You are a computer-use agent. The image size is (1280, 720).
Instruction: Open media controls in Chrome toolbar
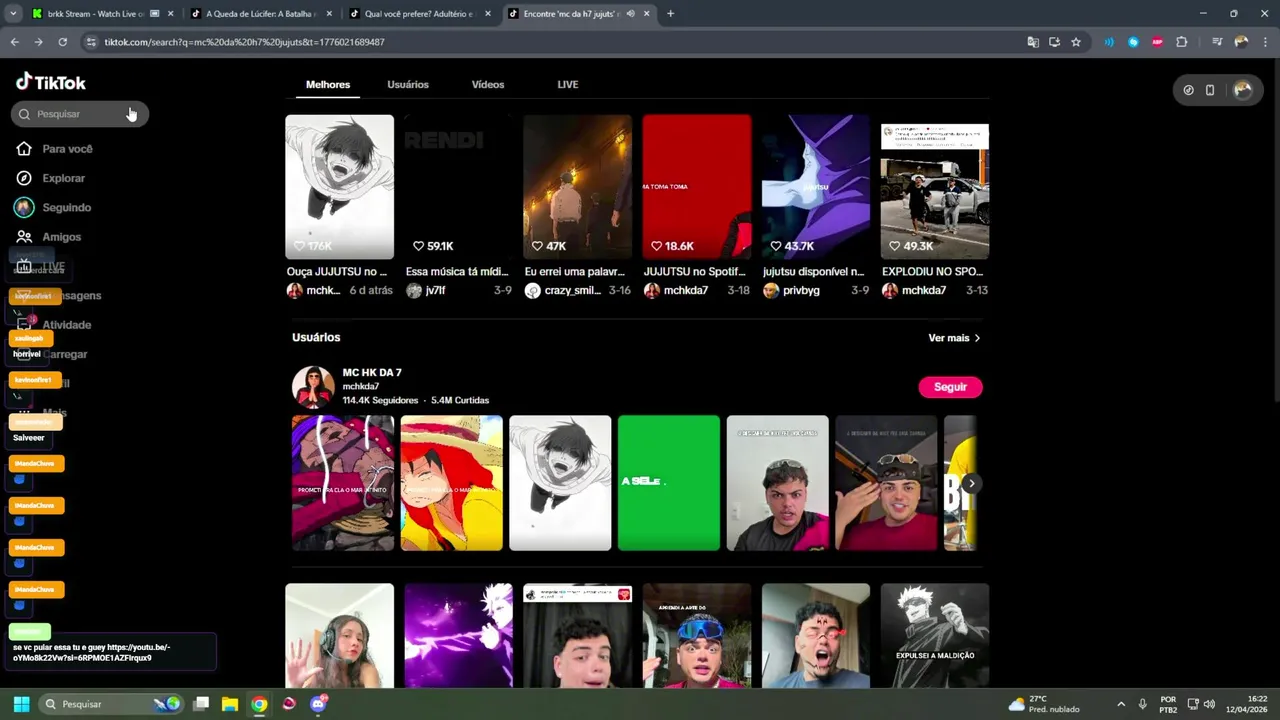[x=1217, y=42]
